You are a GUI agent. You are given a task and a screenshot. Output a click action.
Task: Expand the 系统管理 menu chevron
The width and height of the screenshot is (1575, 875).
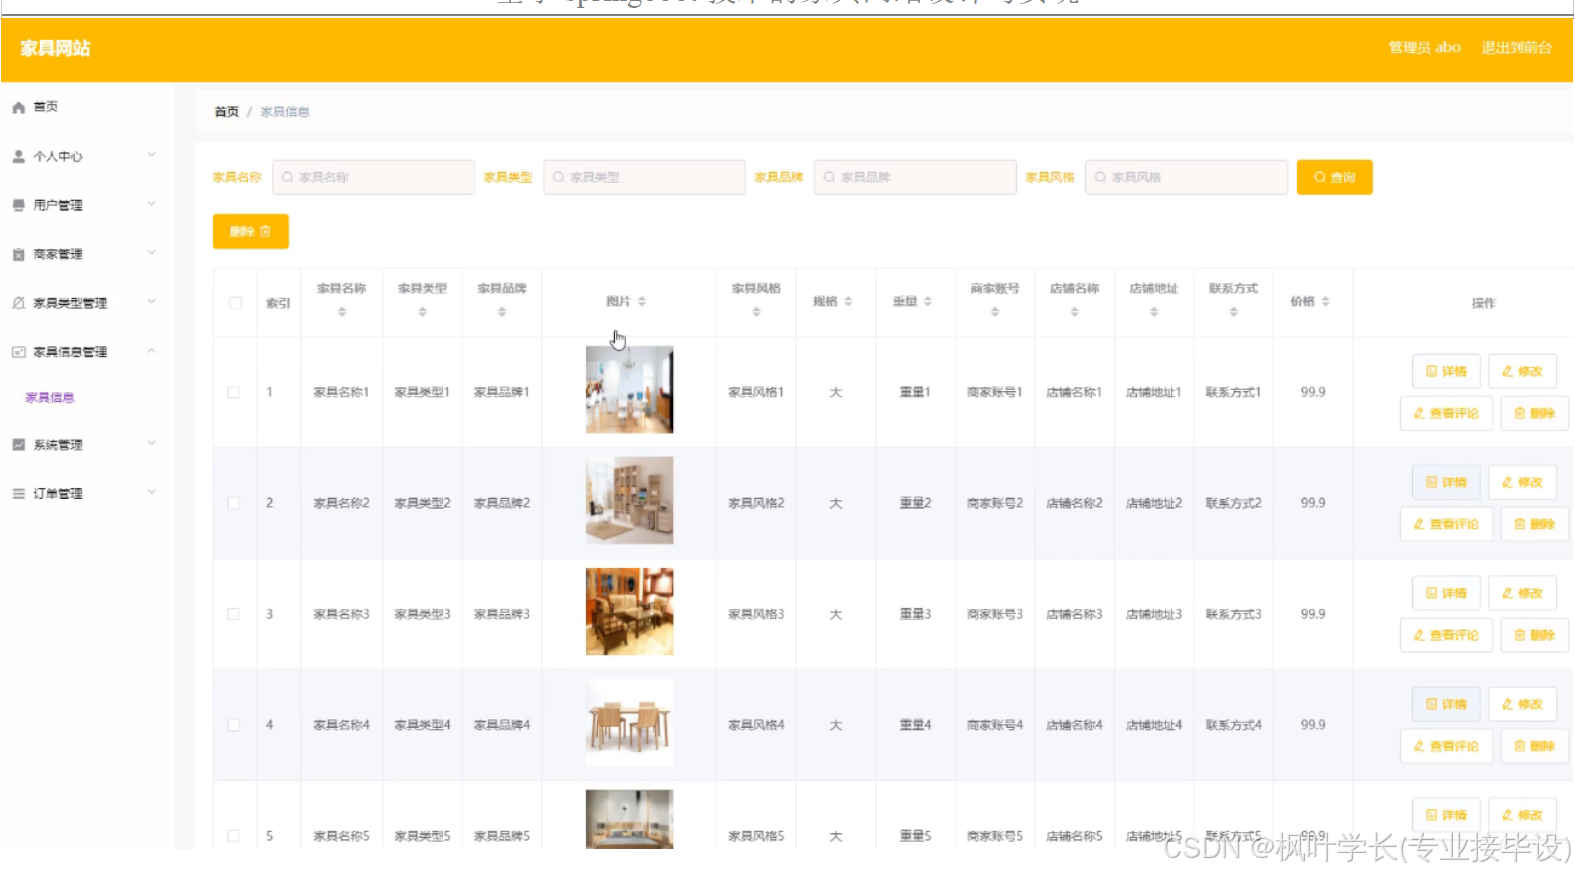pos(152,444)
